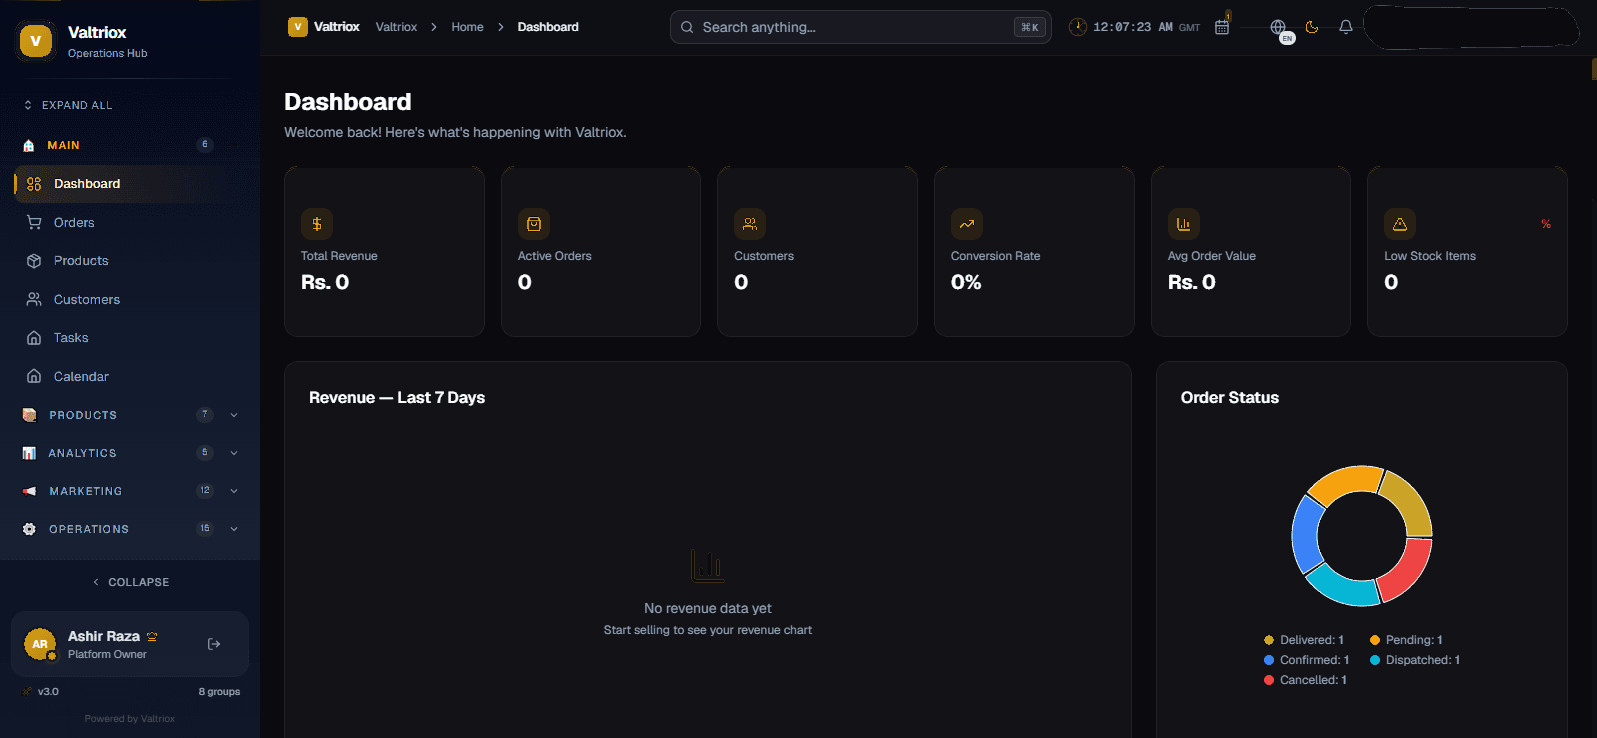This screenshot has width=1597, height=738.
Task: Click the clock icon beside the time
Action: pos(1078,27)
